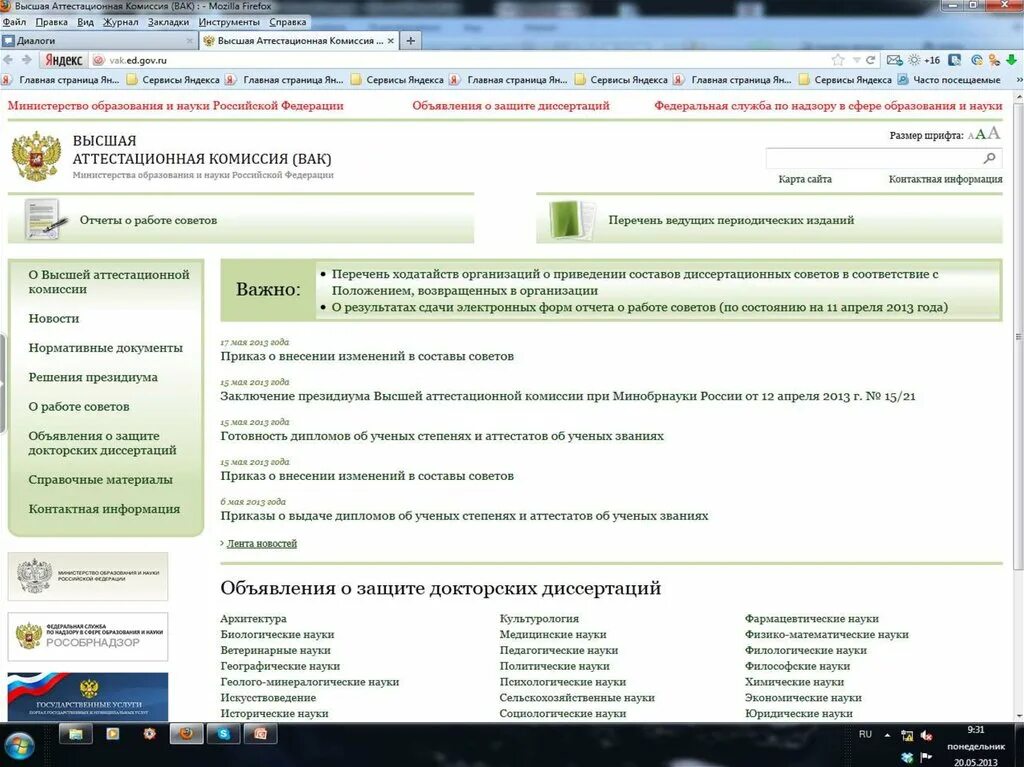1024x767 pixels.
Task: Select Справочные материалы in the left menu
Action: (x=101, y=480)
